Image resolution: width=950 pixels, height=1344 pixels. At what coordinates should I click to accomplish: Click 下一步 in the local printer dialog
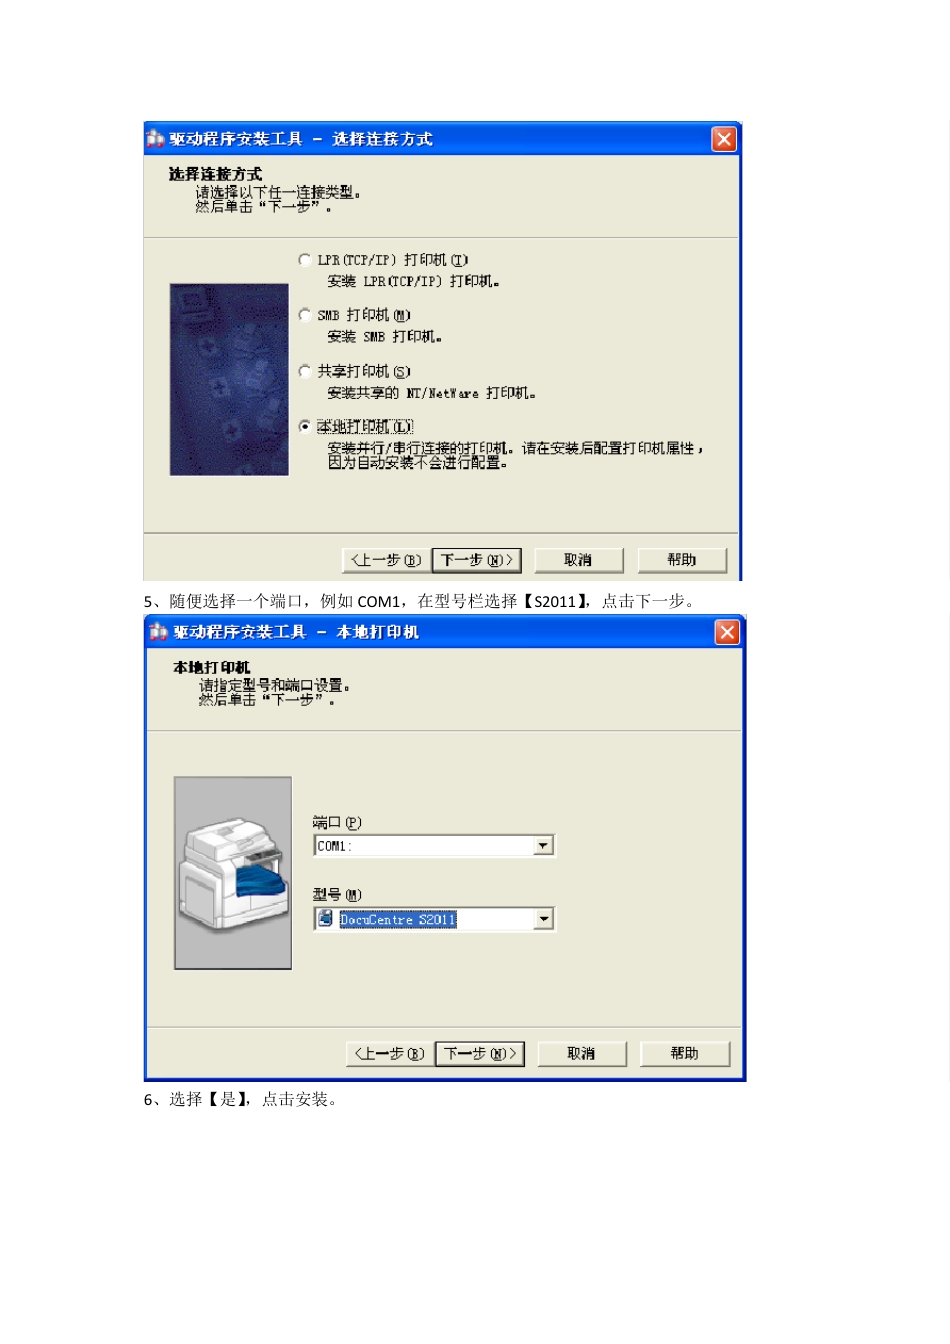pos(480,1054)
